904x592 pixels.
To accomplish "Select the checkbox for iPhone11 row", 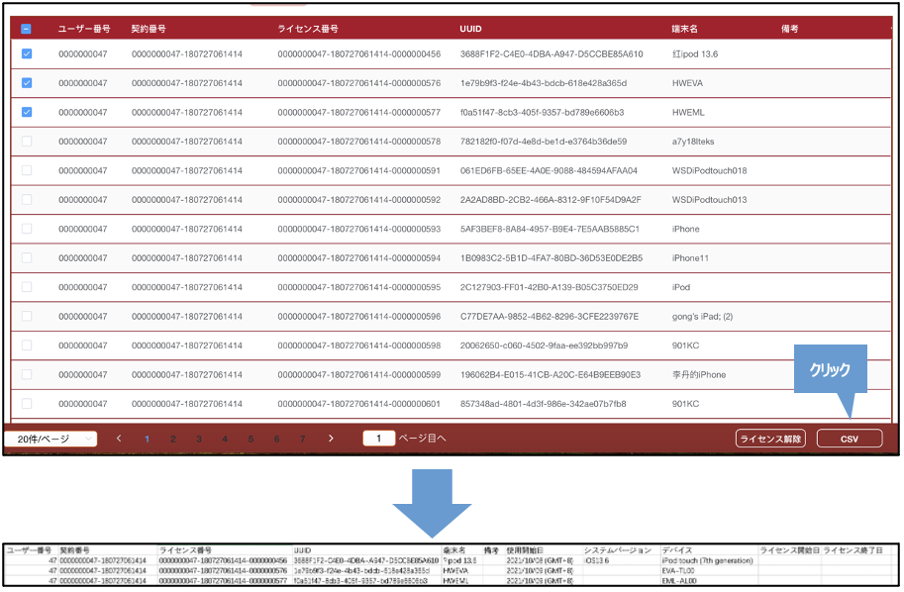I will [x=26, y=258].
